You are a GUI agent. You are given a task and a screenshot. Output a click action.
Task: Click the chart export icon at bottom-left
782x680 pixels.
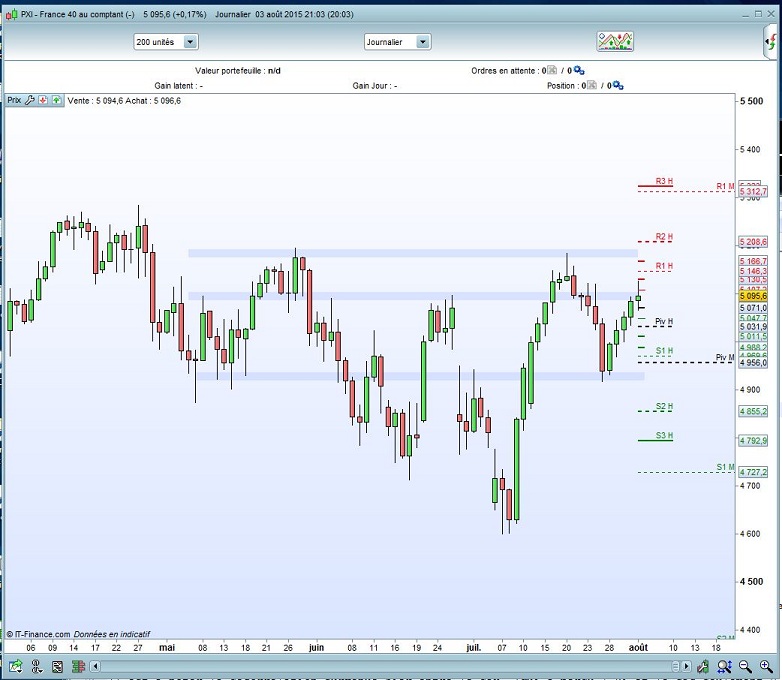pos(15,666)
